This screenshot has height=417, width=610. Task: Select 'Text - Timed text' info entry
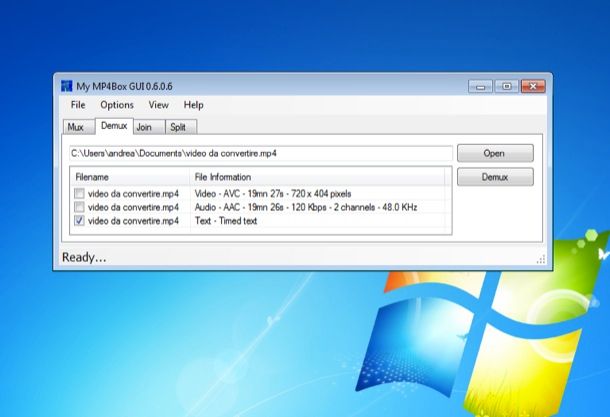click(x=226, y=221)
